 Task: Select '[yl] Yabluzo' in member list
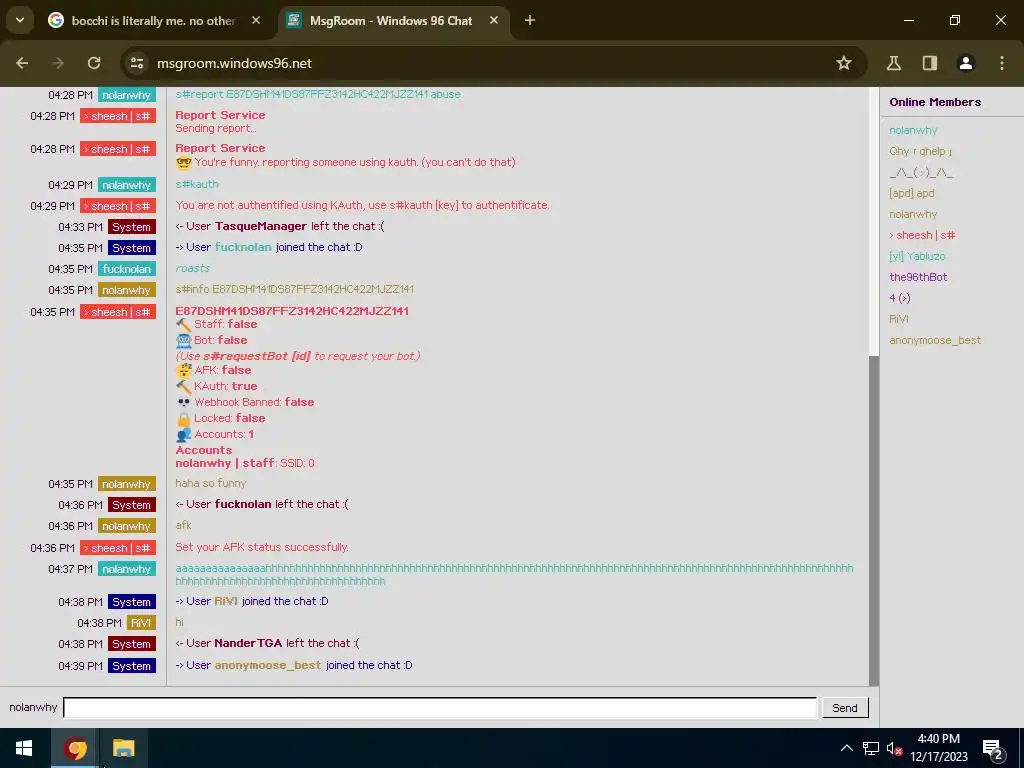tap(917, 256)
